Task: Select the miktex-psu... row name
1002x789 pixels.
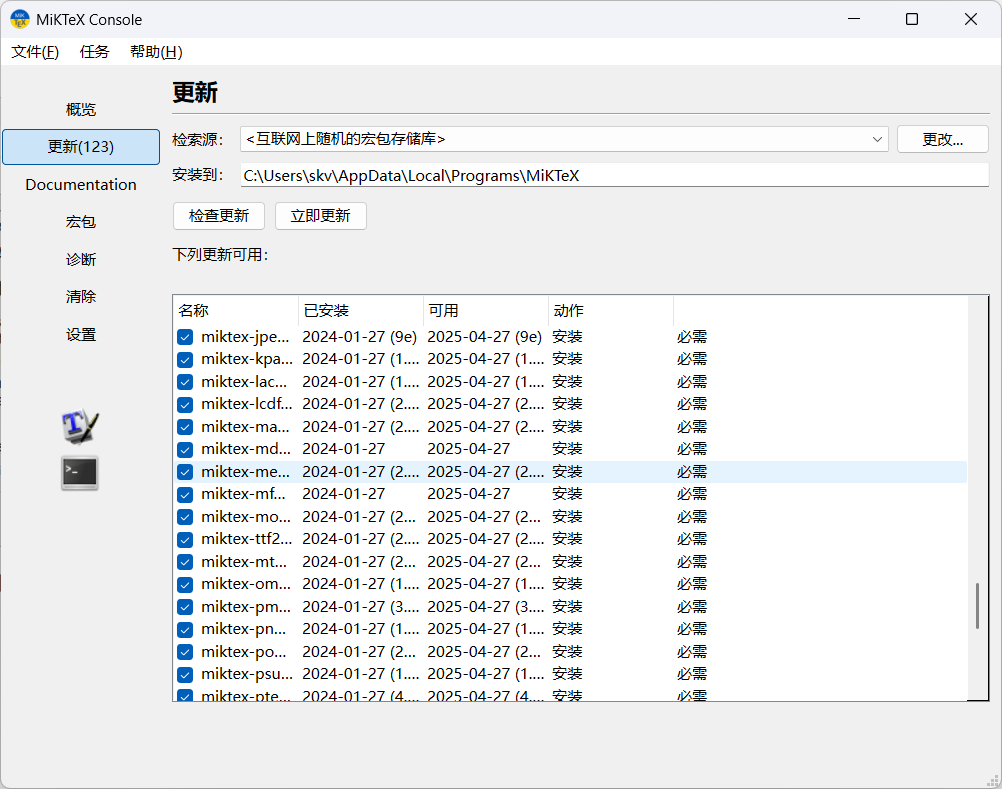Action: [x=247, y=674]
